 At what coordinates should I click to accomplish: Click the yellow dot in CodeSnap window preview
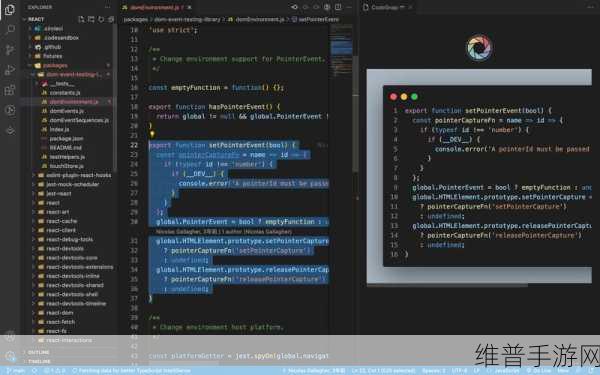pos(404,97)
